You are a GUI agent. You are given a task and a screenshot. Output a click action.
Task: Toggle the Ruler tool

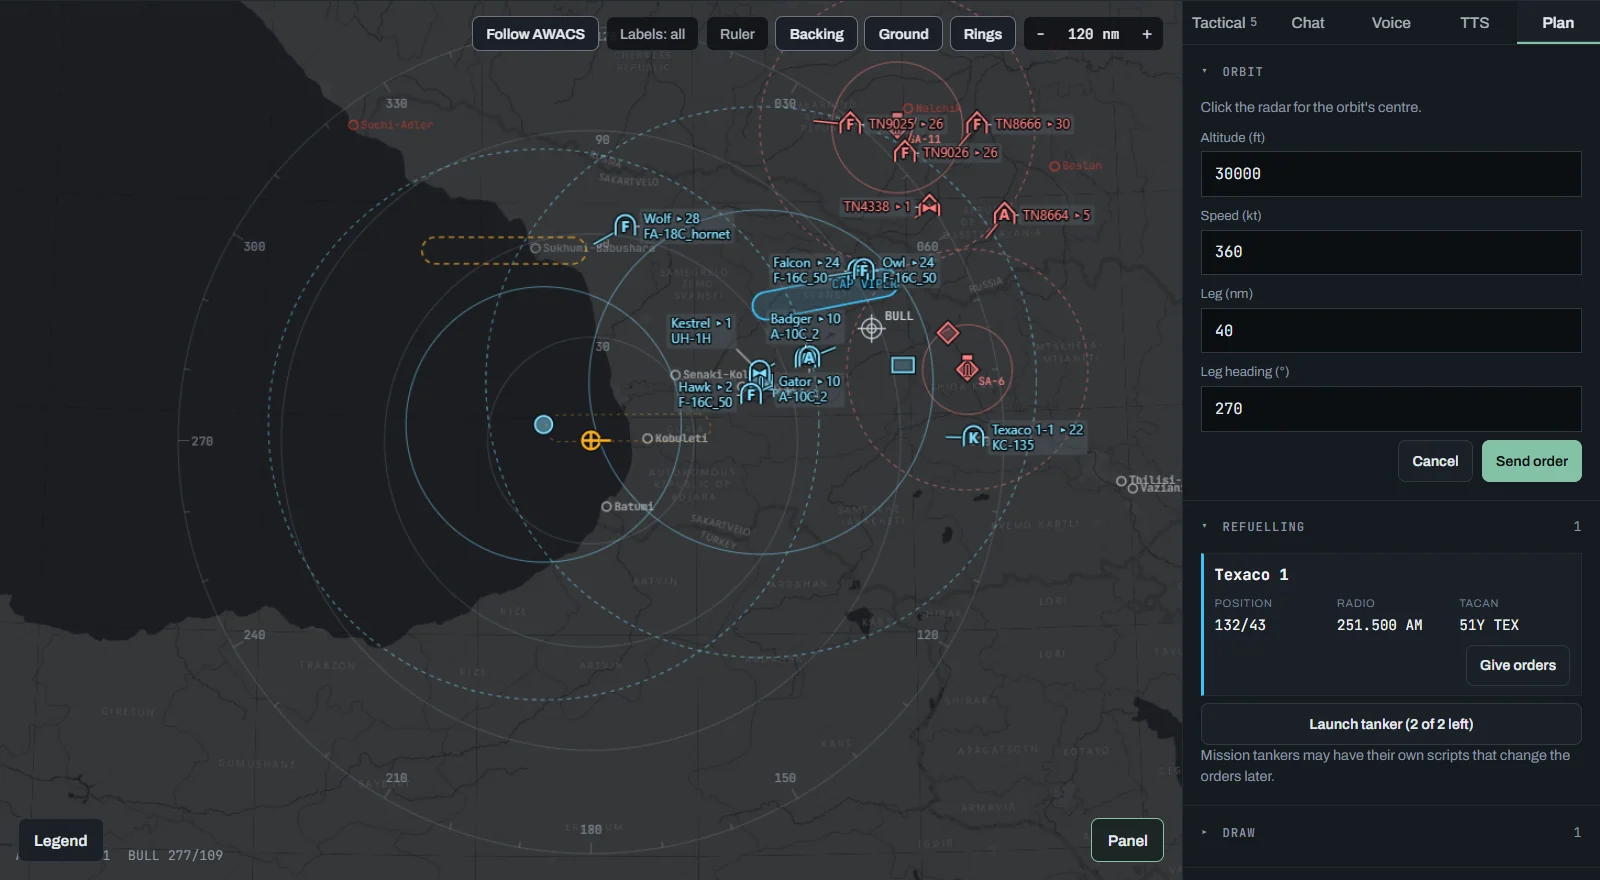[x=737, y=34]
